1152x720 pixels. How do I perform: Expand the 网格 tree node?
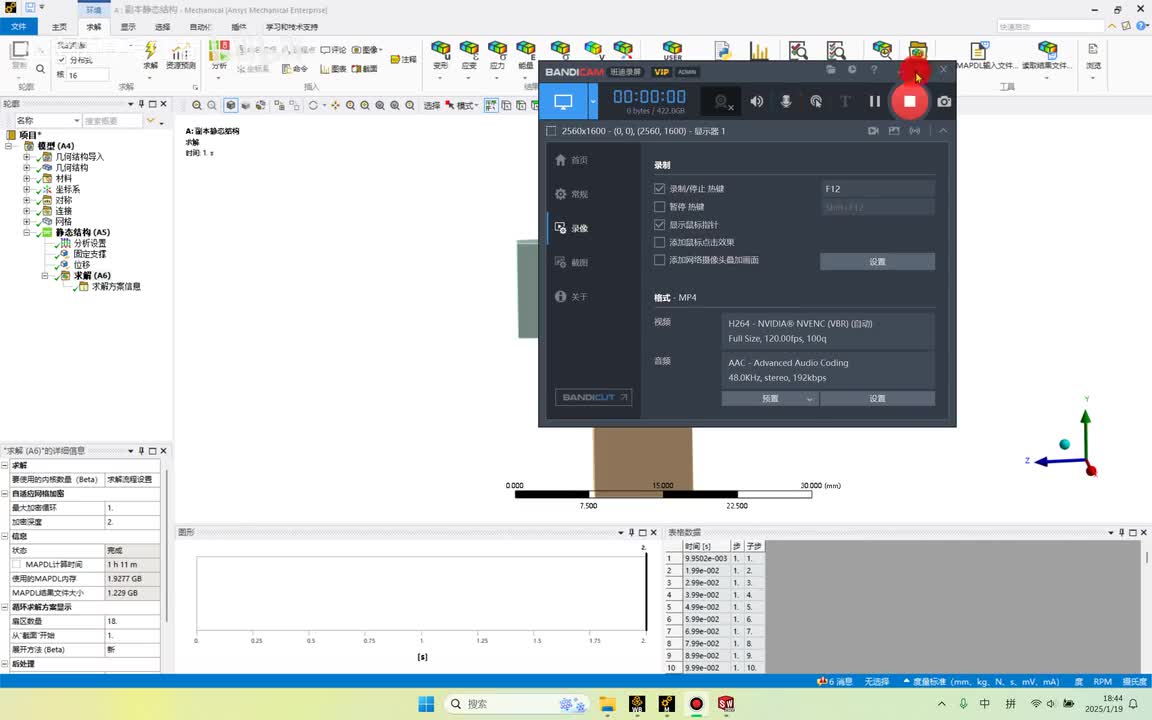pos(26,221)
